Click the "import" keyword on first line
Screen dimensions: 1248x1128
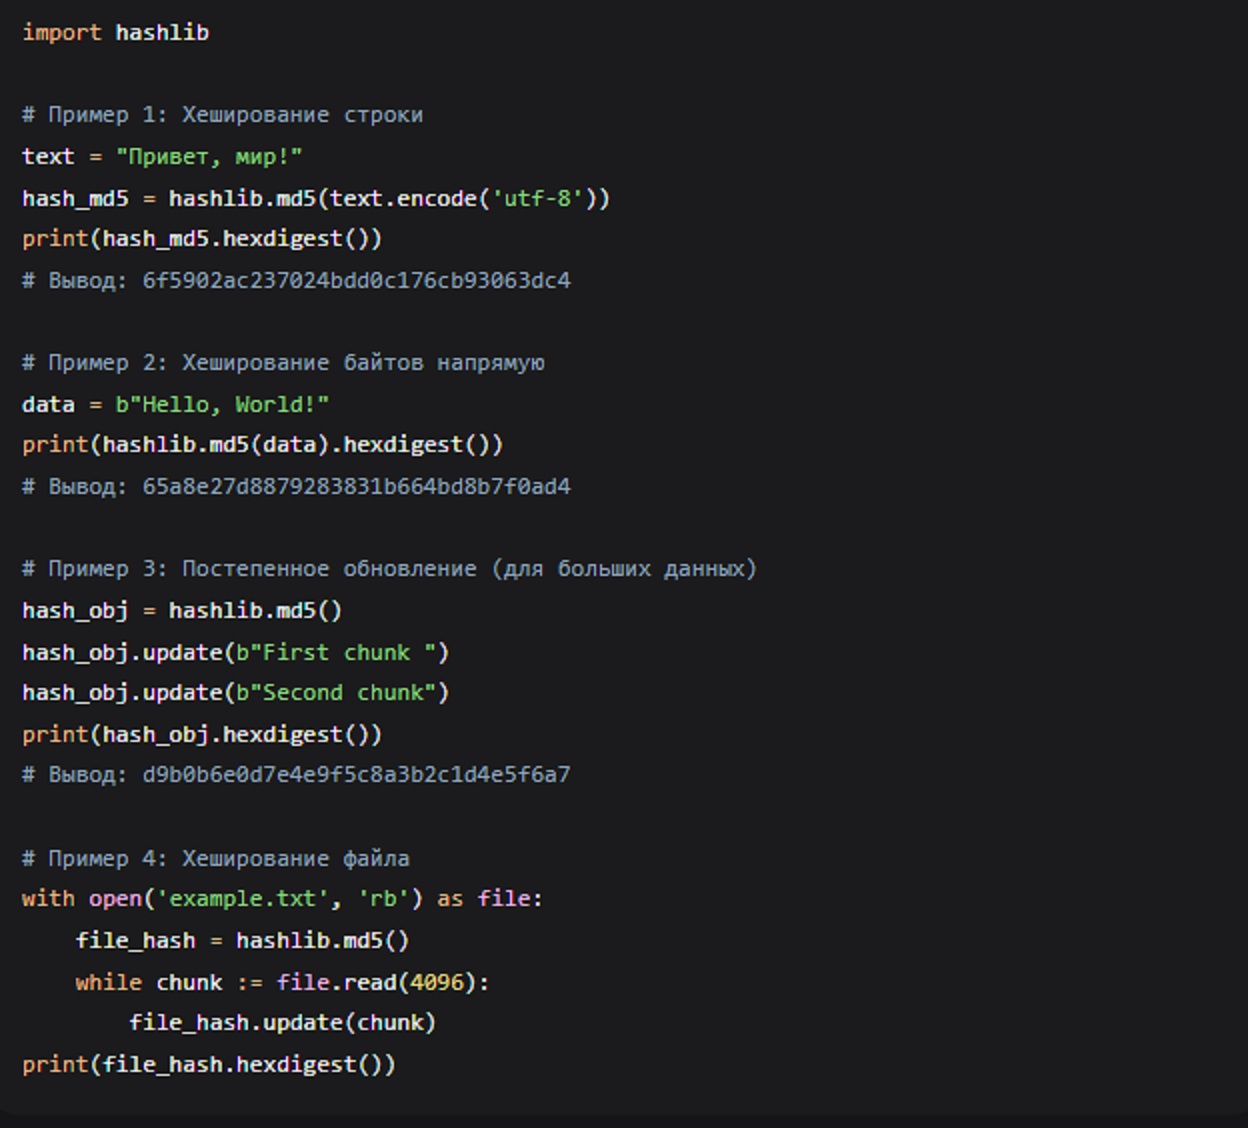tap(61, 33)
